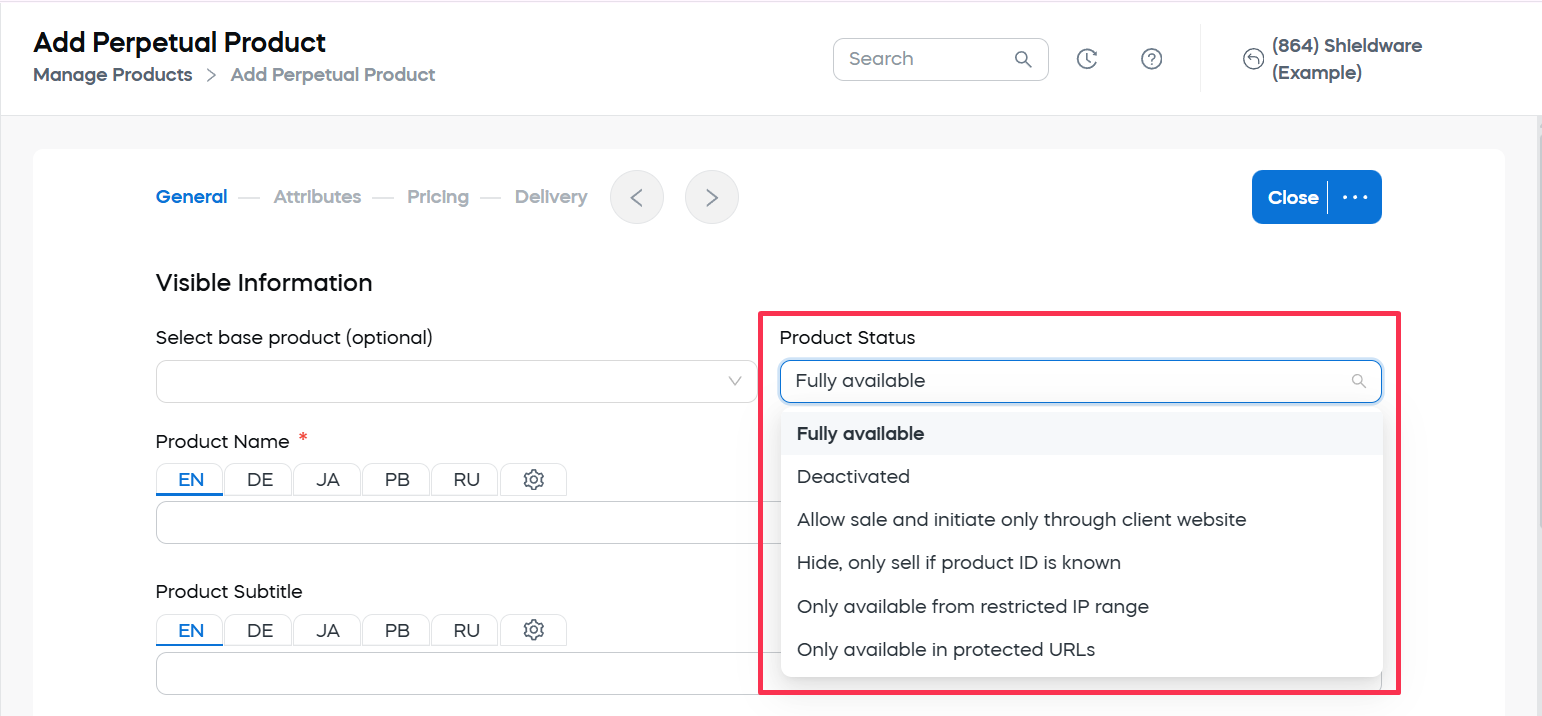
Task: Click the search magnifier in header
Action: [x=1023, y=59]
